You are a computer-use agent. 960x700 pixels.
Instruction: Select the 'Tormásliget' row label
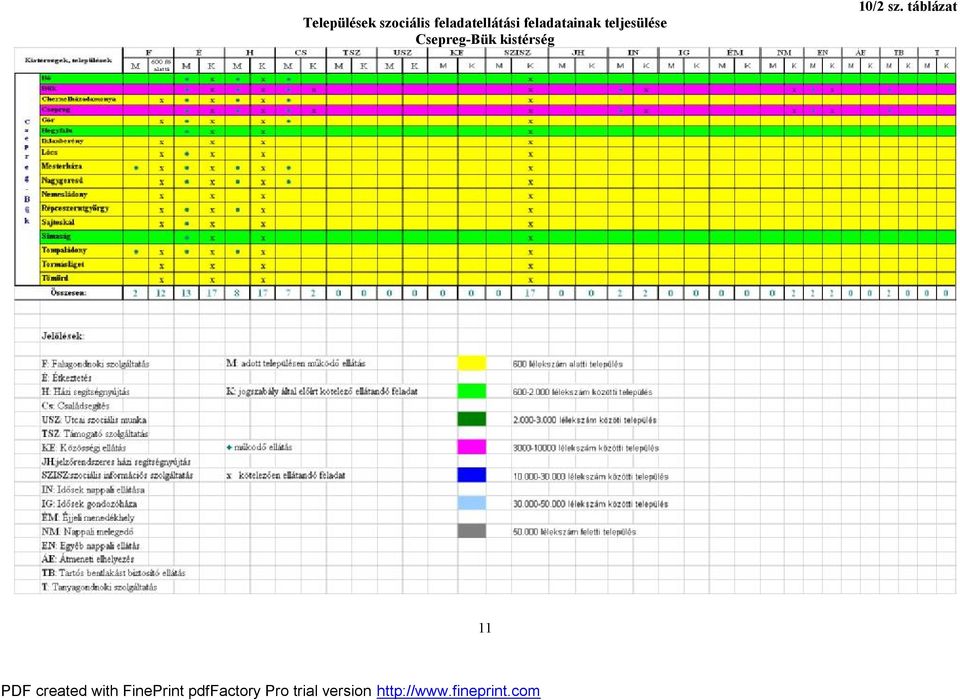(62, 265)
